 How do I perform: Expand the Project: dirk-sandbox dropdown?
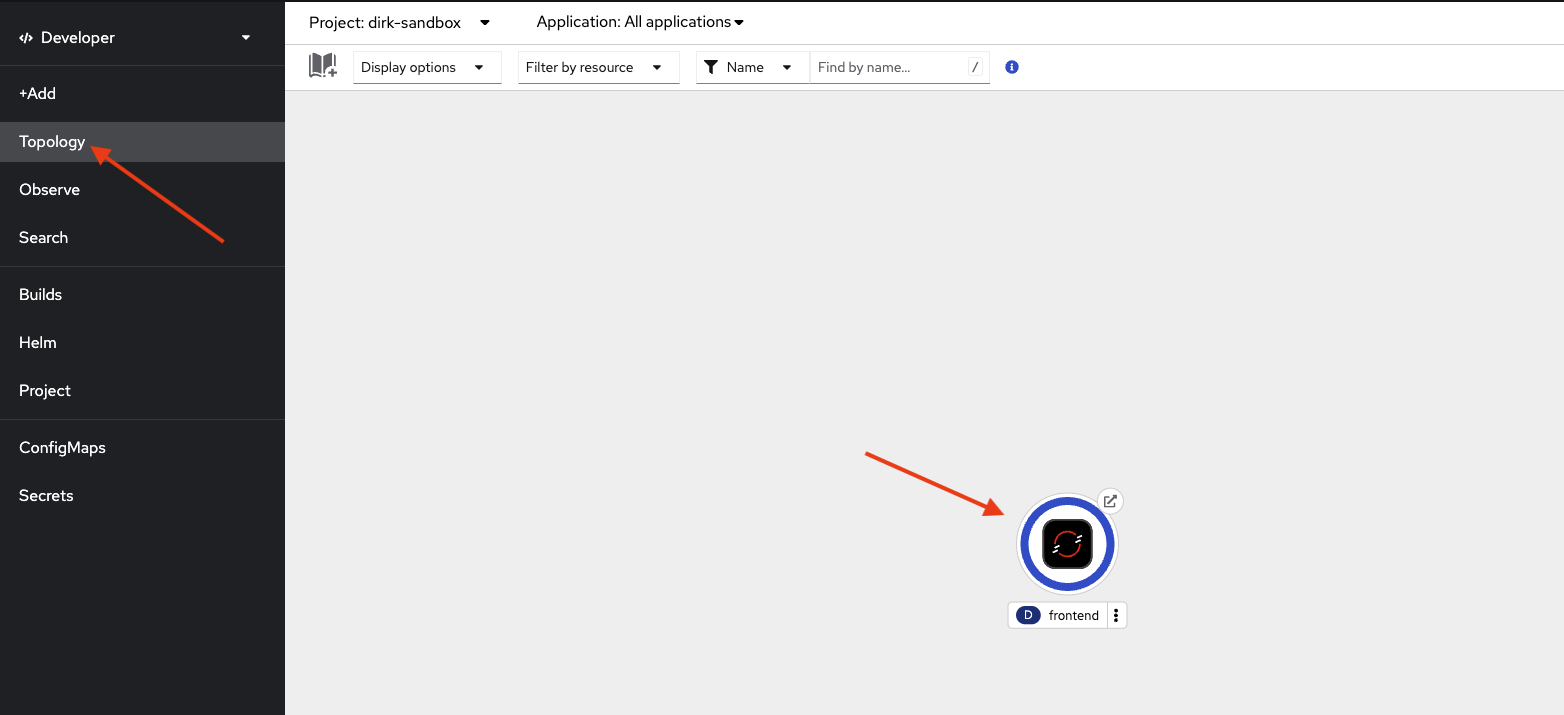tap(400, 22)
